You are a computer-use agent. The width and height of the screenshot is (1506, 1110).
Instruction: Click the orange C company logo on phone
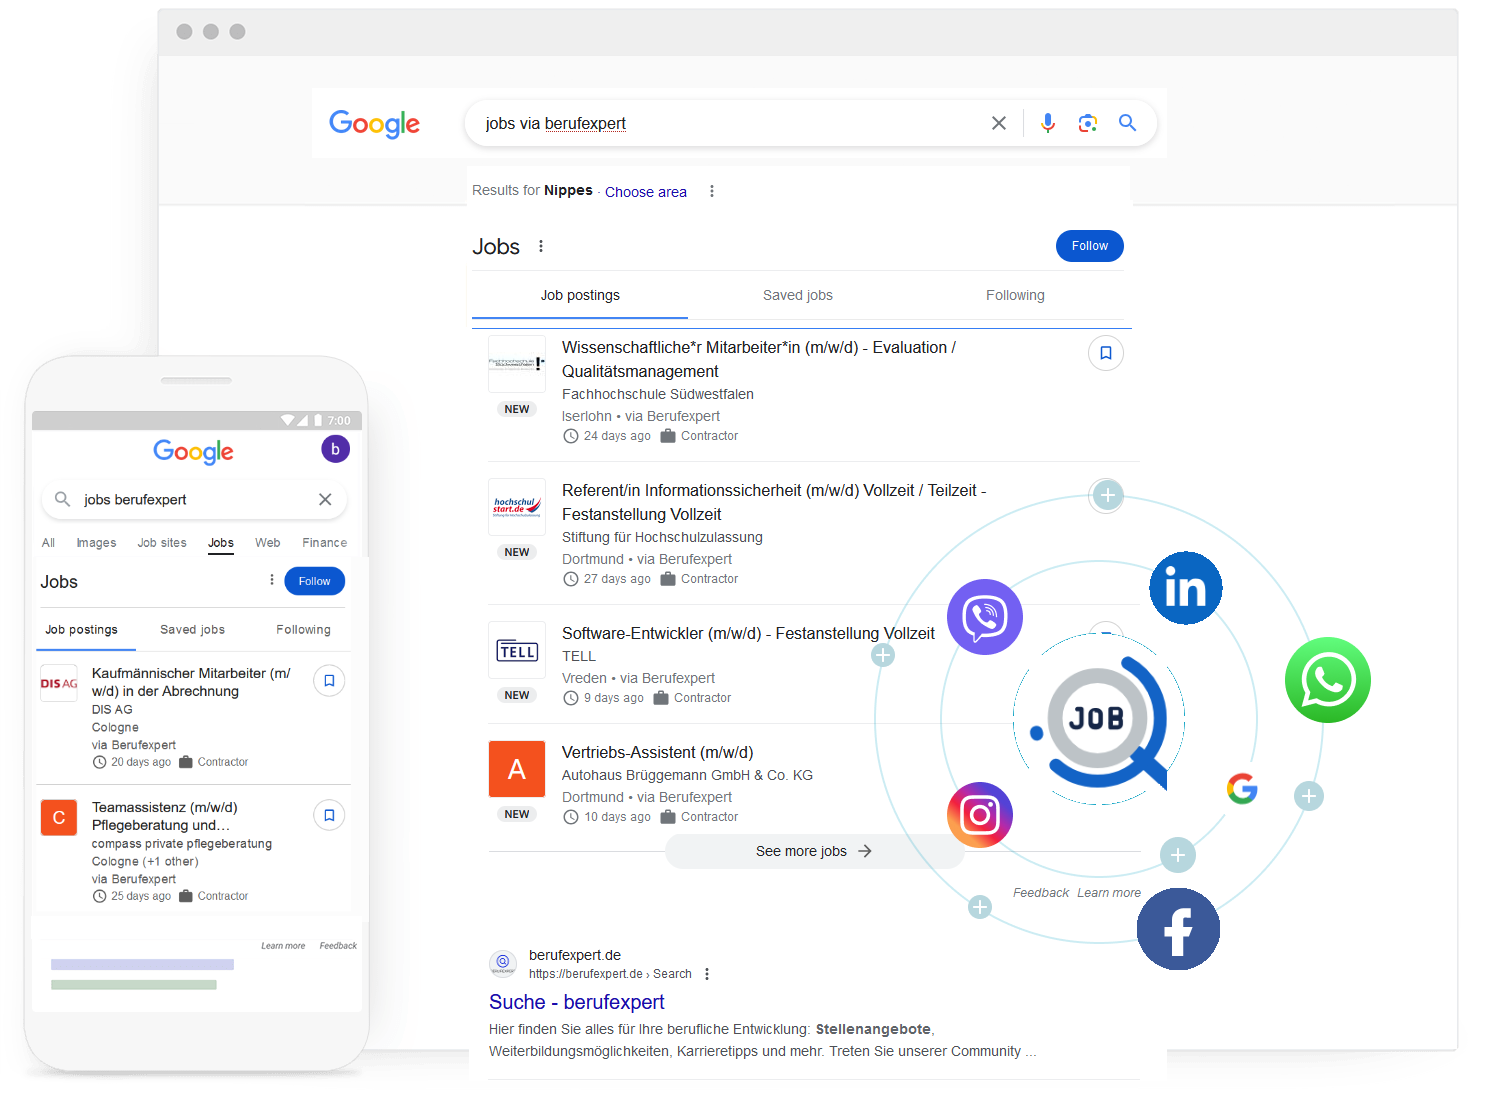pos(59,817)
